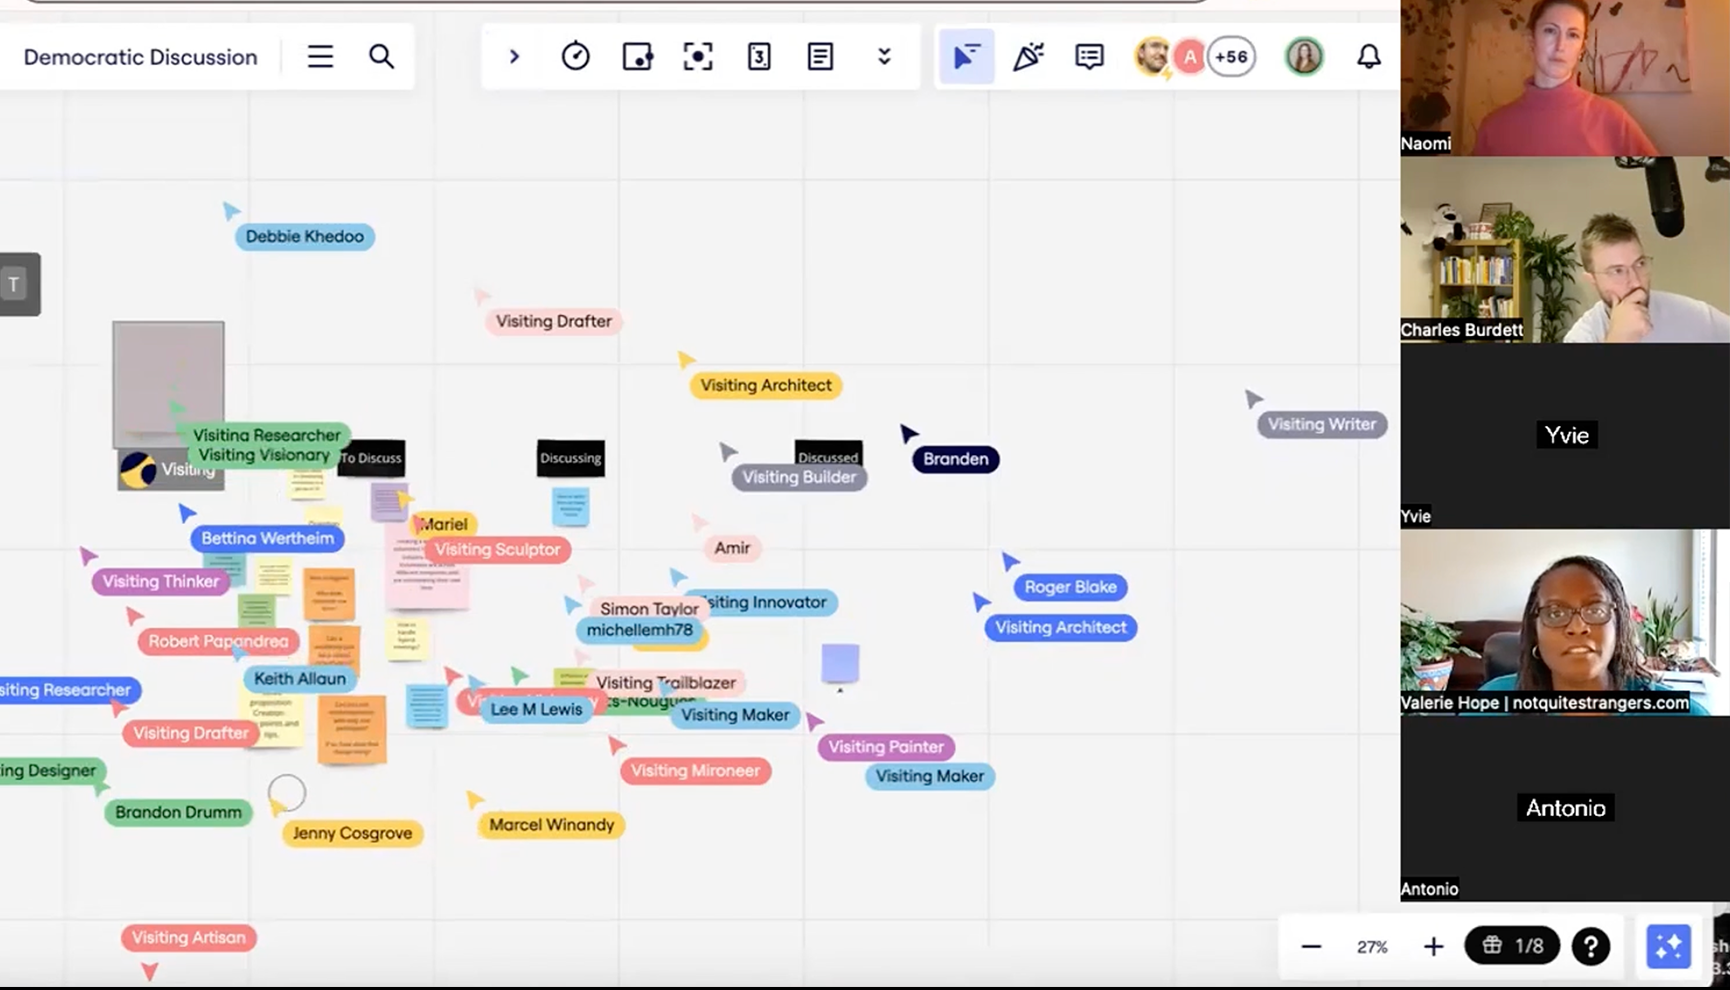Image resolution: width=1730 pixels, height=990 pixels.
Task: Click '+56' to view all collaborators
Action: click(x=1231, y=57)
